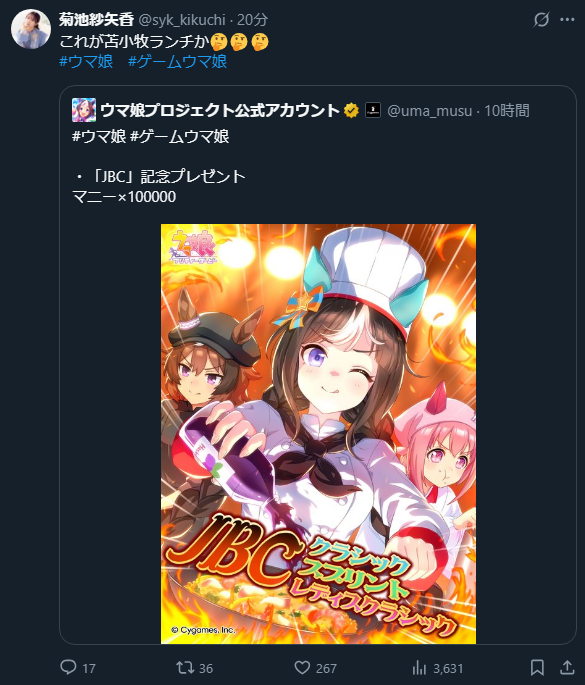Click the gold verified badge

tap(351, 111)
